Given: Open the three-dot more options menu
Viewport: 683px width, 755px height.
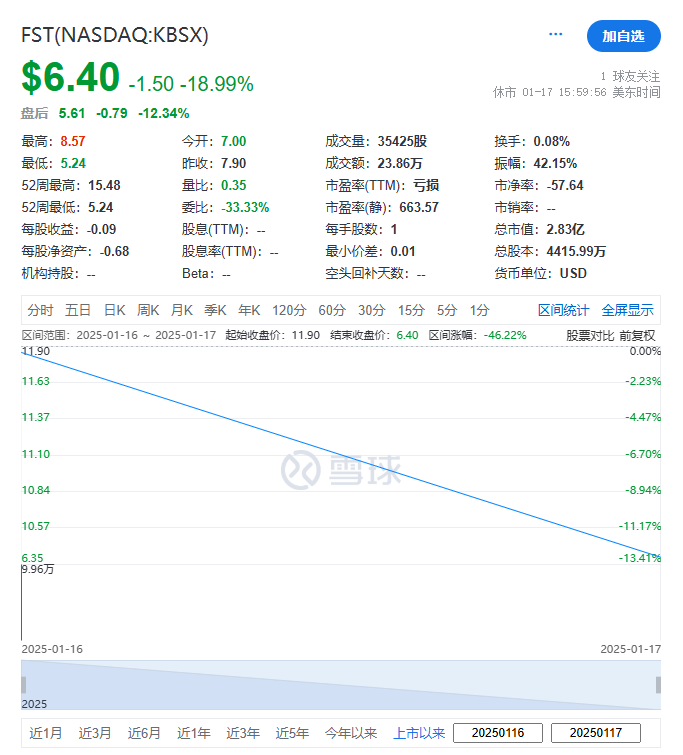Looking at the screenshot, I should [555, 34].
